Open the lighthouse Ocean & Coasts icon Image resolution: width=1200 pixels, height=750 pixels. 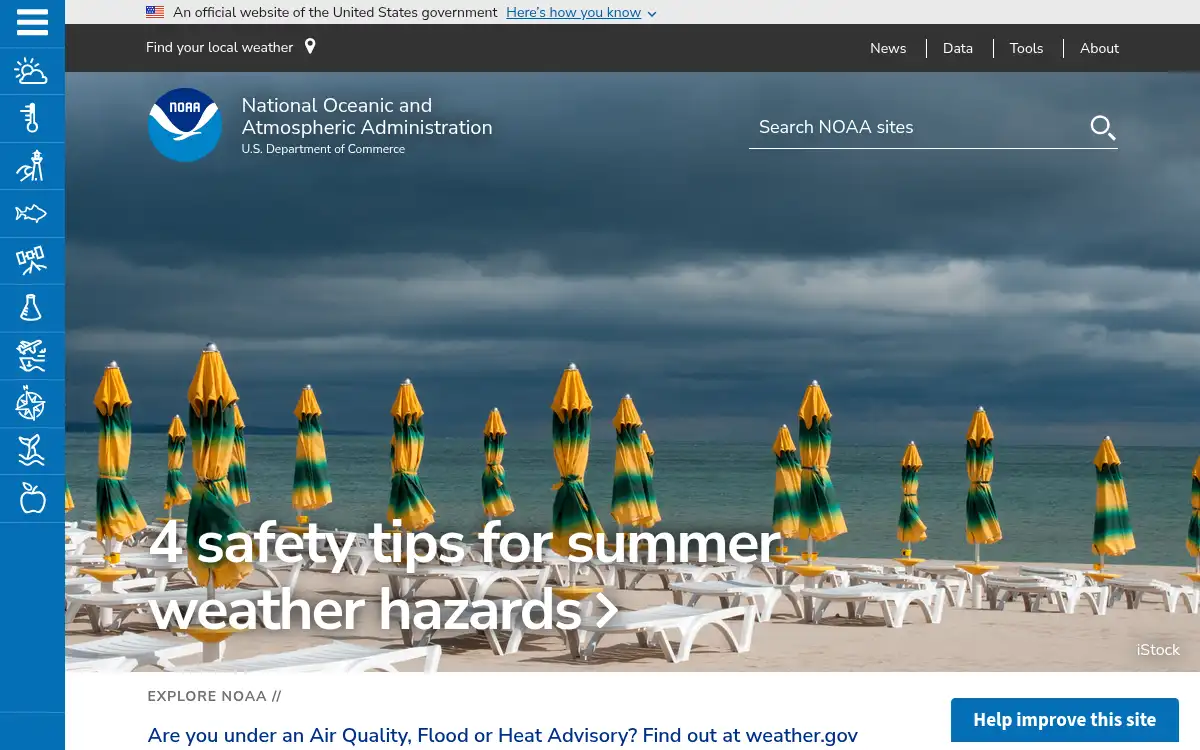(32, 166)
